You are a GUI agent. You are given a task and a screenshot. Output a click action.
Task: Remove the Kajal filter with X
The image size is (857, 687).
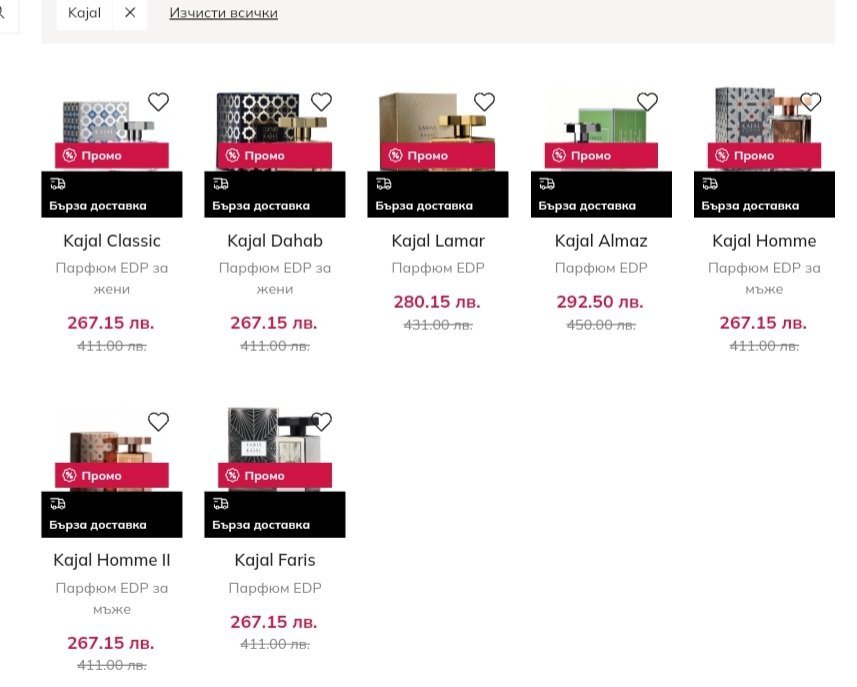coord(130,13)
